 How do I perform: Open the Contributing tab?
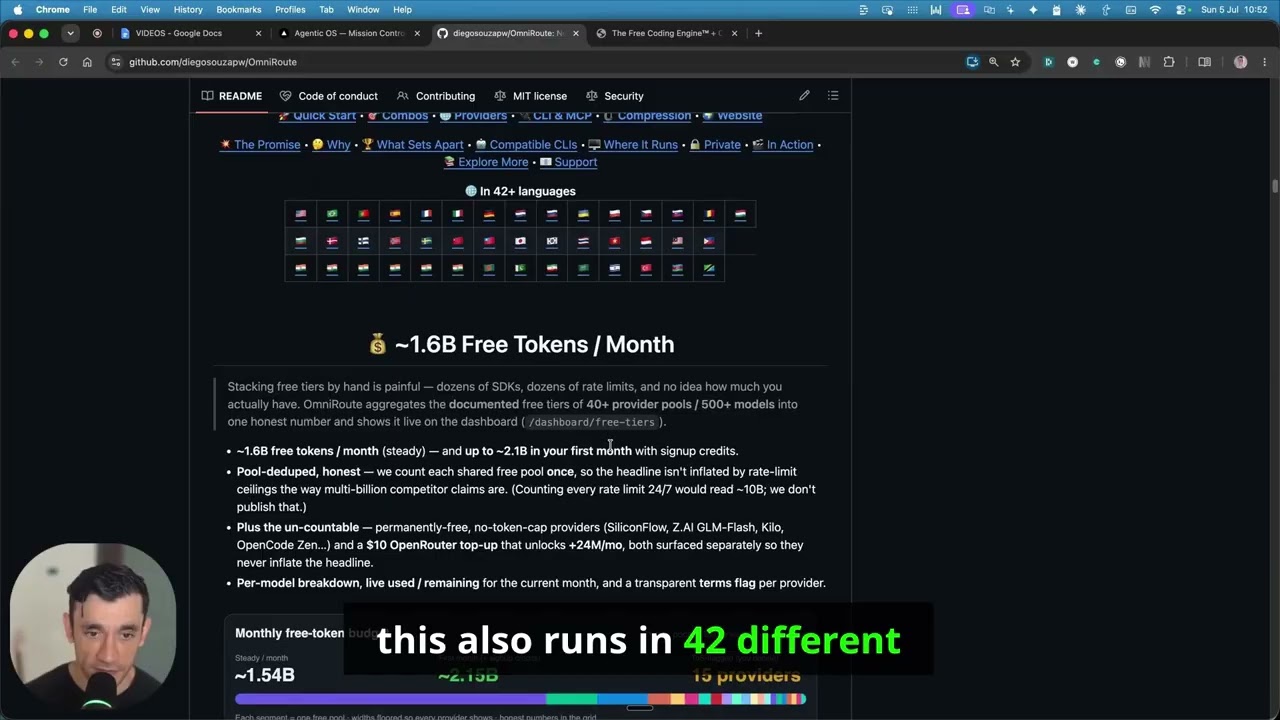click(436, 96)
